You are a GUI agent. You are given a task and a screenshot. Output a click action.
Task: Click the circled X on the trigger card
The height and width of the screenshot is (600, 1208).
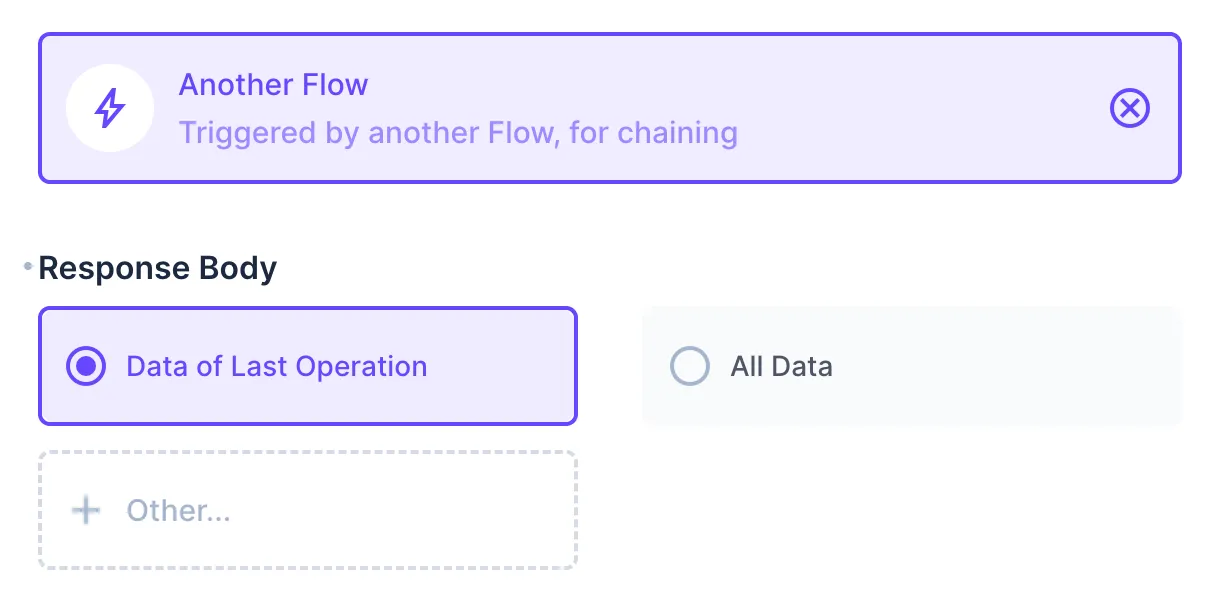1130,109
